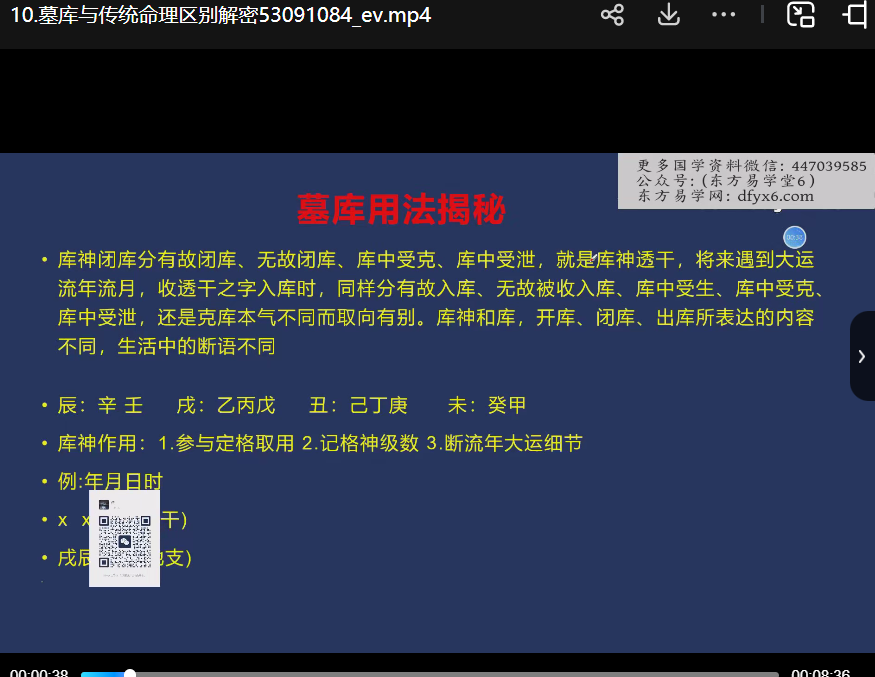Click the pin window icon at top right

(x=855, y=15)
